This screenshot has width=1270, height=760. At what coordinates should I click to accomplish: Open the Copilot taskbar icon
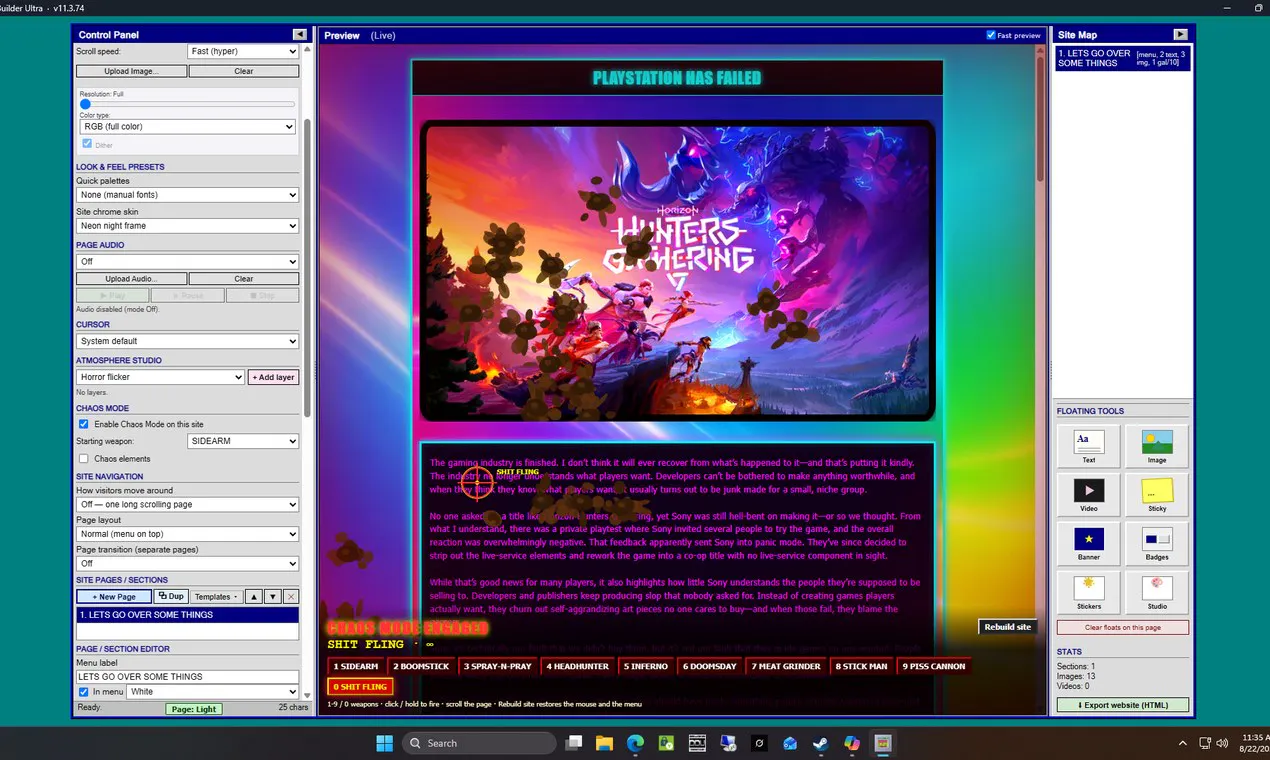851,743
